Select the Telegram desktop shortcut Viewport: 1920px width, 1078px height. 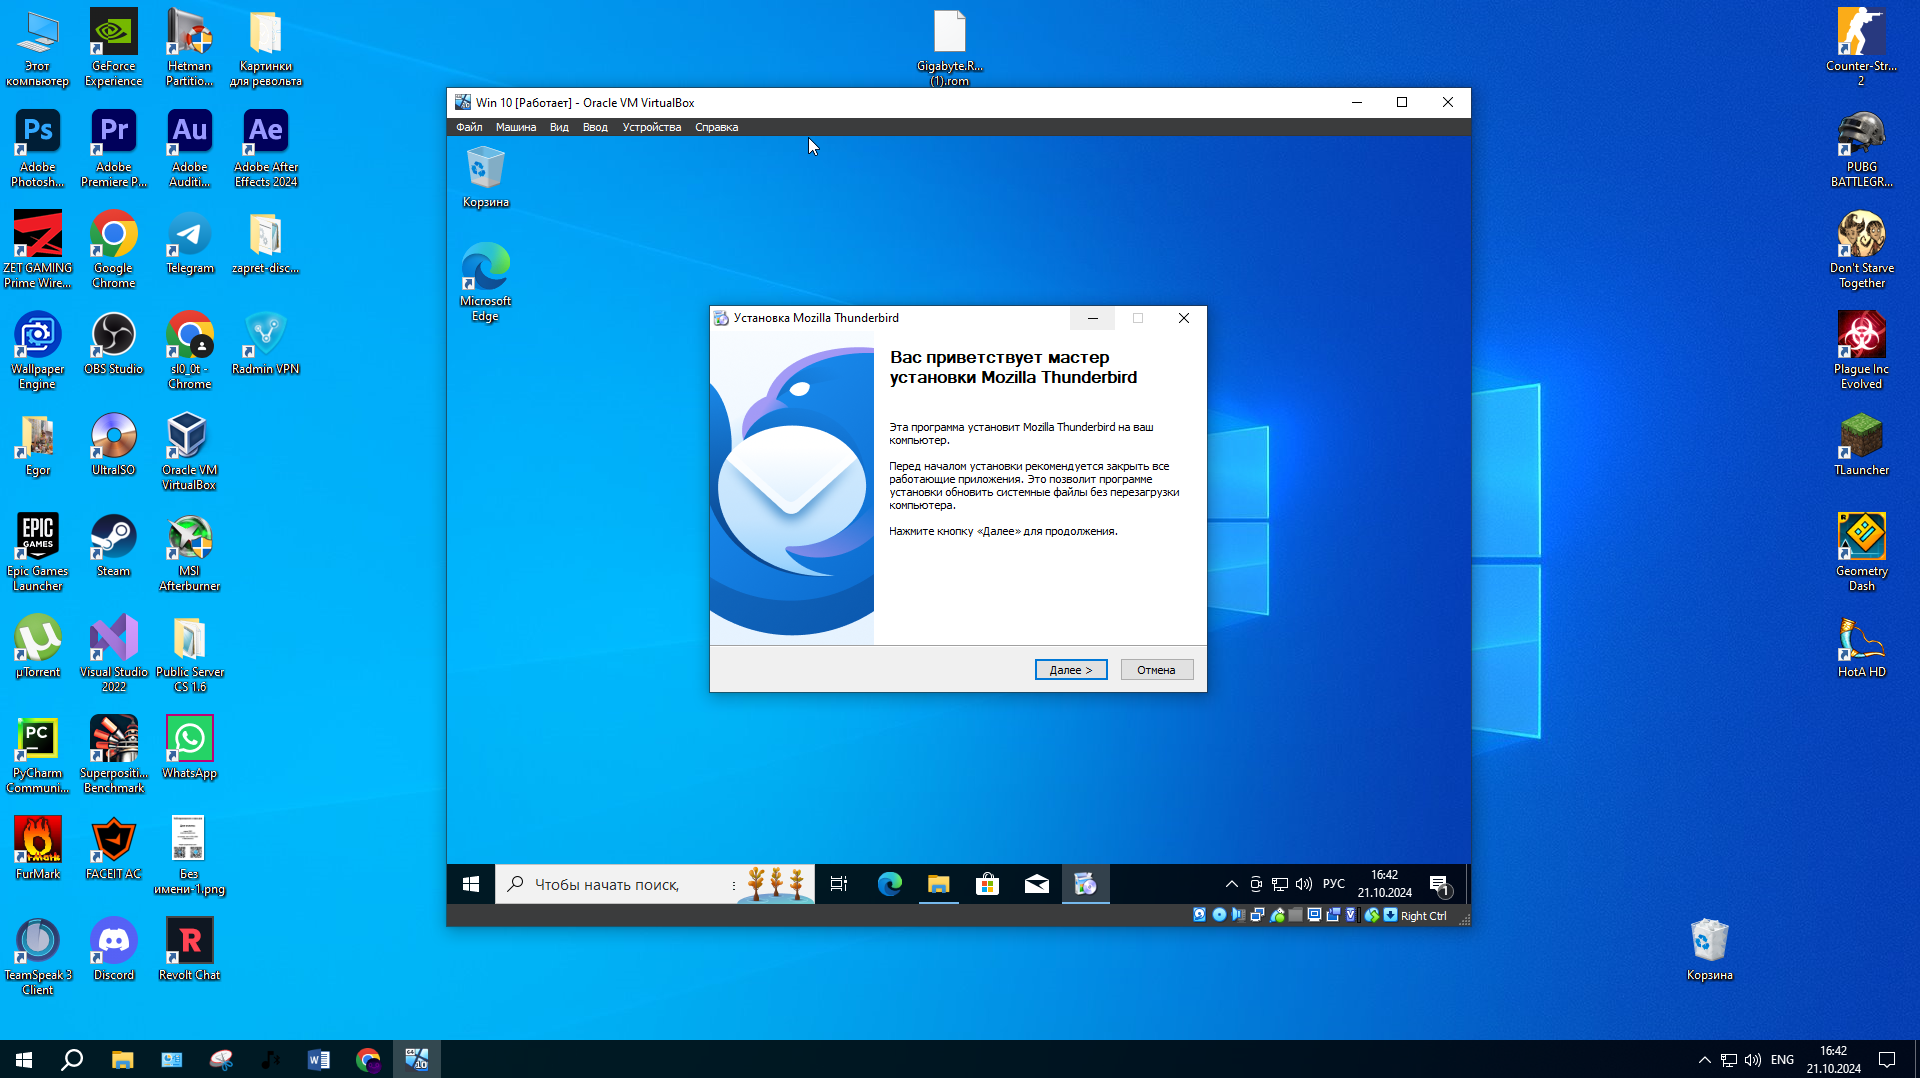tap(189, 242)
